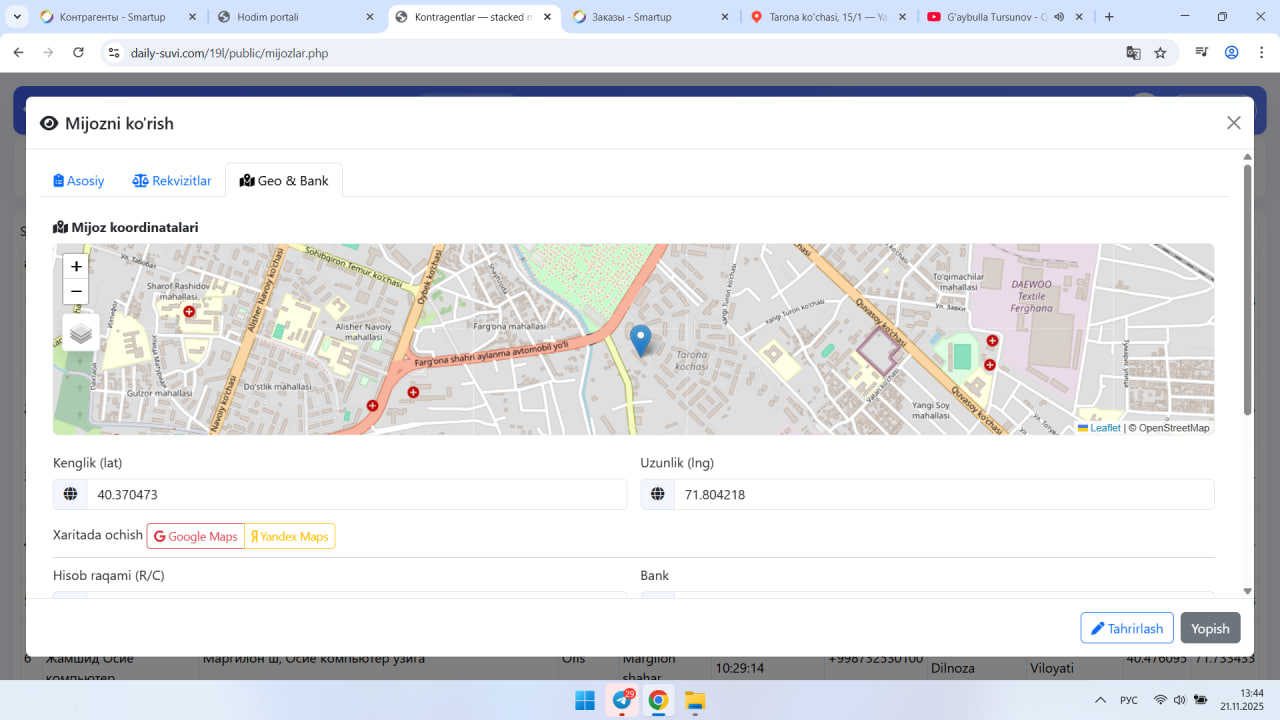Open File Explorer from the taskbar
Screen dimensions: 1280x720
(694, 700)
